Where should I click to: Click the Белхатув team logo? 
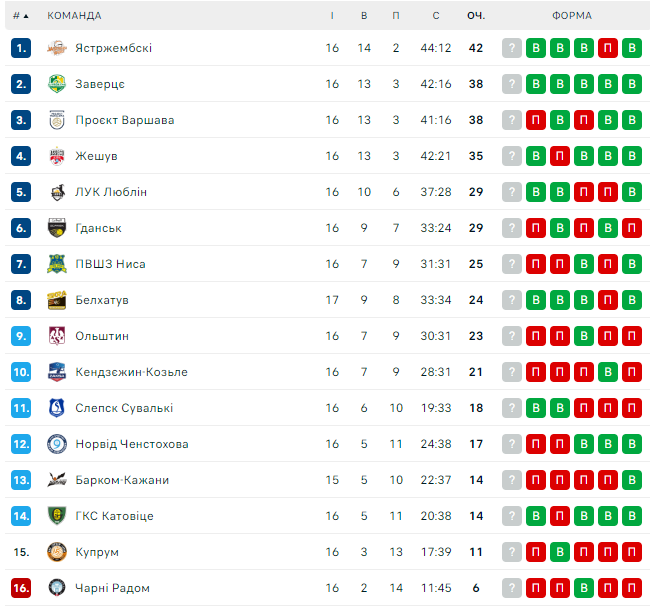coord(57,300)
